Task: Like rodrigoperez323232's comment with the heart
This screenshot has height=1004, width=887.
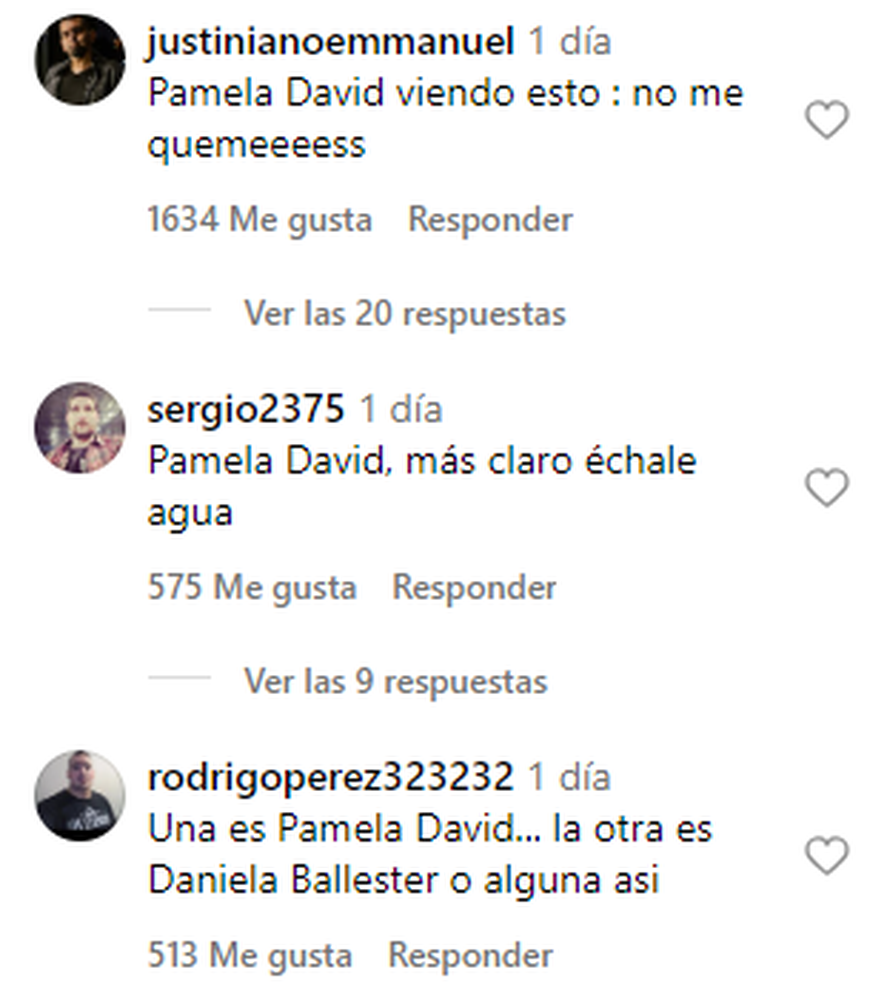Action: (826, 855)
